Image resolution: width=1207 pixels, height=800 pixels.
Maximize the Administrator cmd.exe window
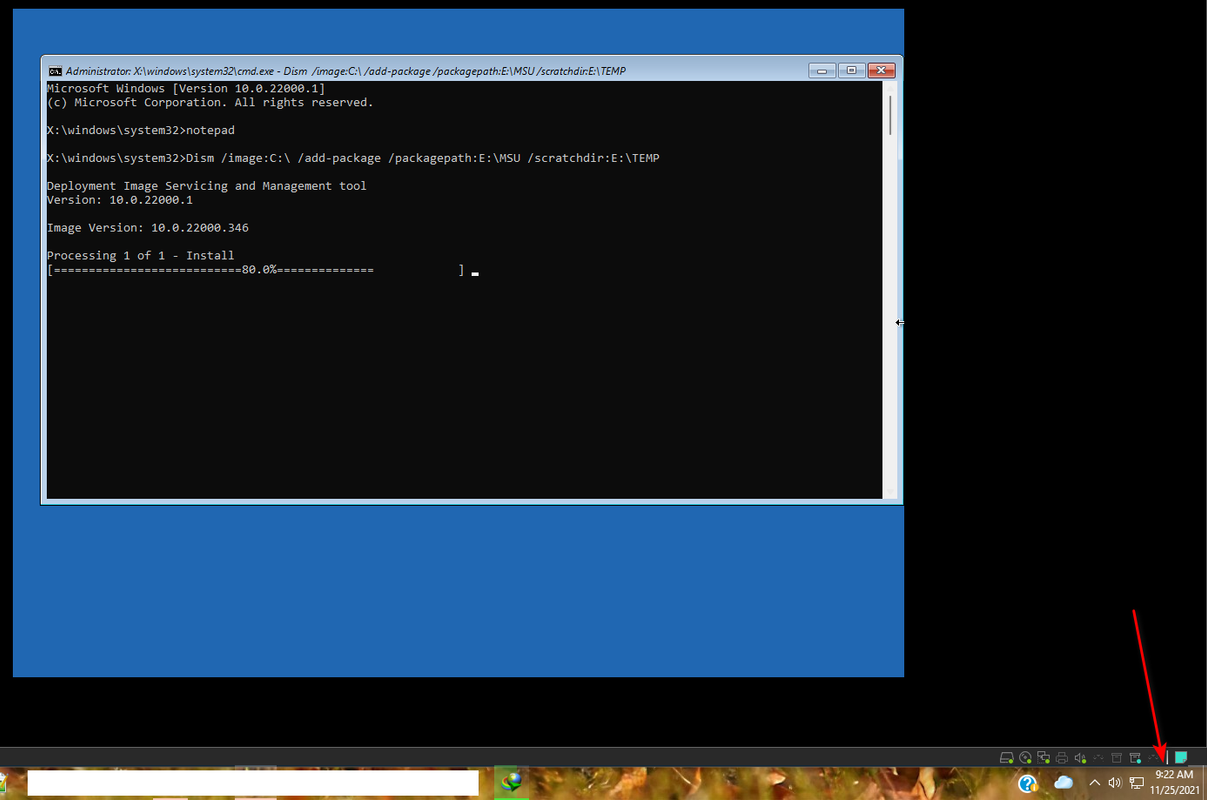point(851,70)
